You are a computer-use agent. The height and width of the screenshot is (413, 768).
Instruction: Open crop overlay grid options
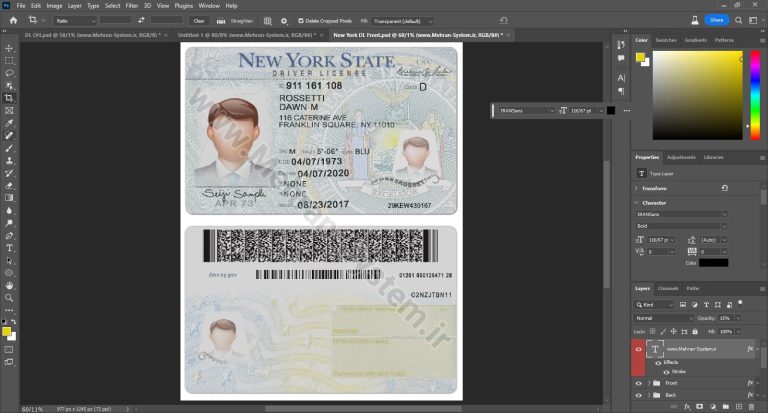pyautogui.click(x=267, y=21)
